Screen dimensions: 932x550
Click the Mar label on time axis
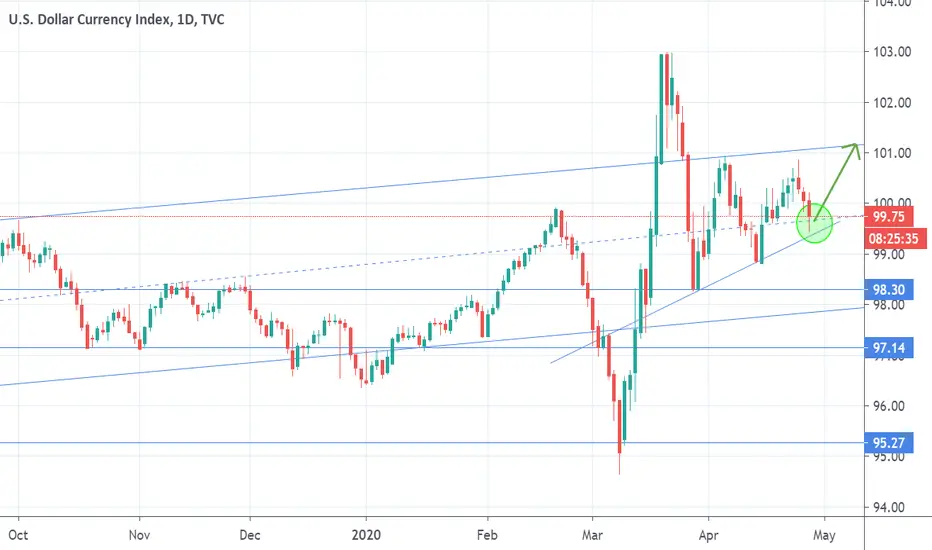[x=592, y=535]
